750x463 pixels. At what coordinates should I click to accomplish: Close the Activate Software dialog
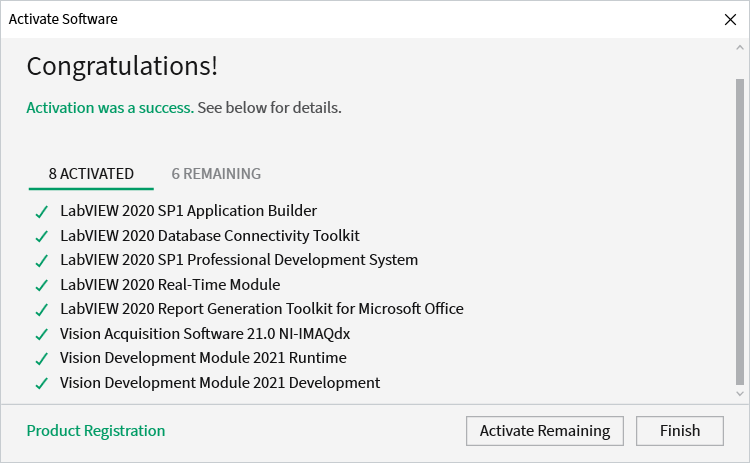pos(730,20)
